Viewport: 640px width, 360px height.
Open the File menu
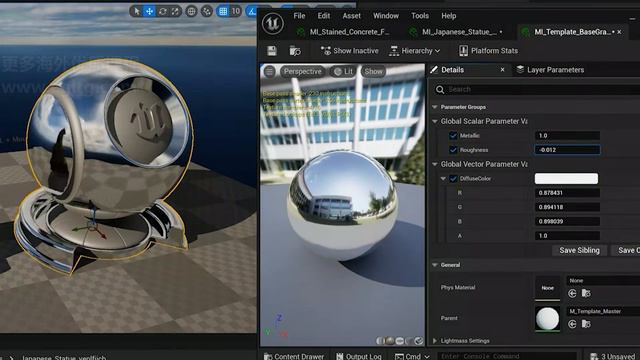[299, 16]
